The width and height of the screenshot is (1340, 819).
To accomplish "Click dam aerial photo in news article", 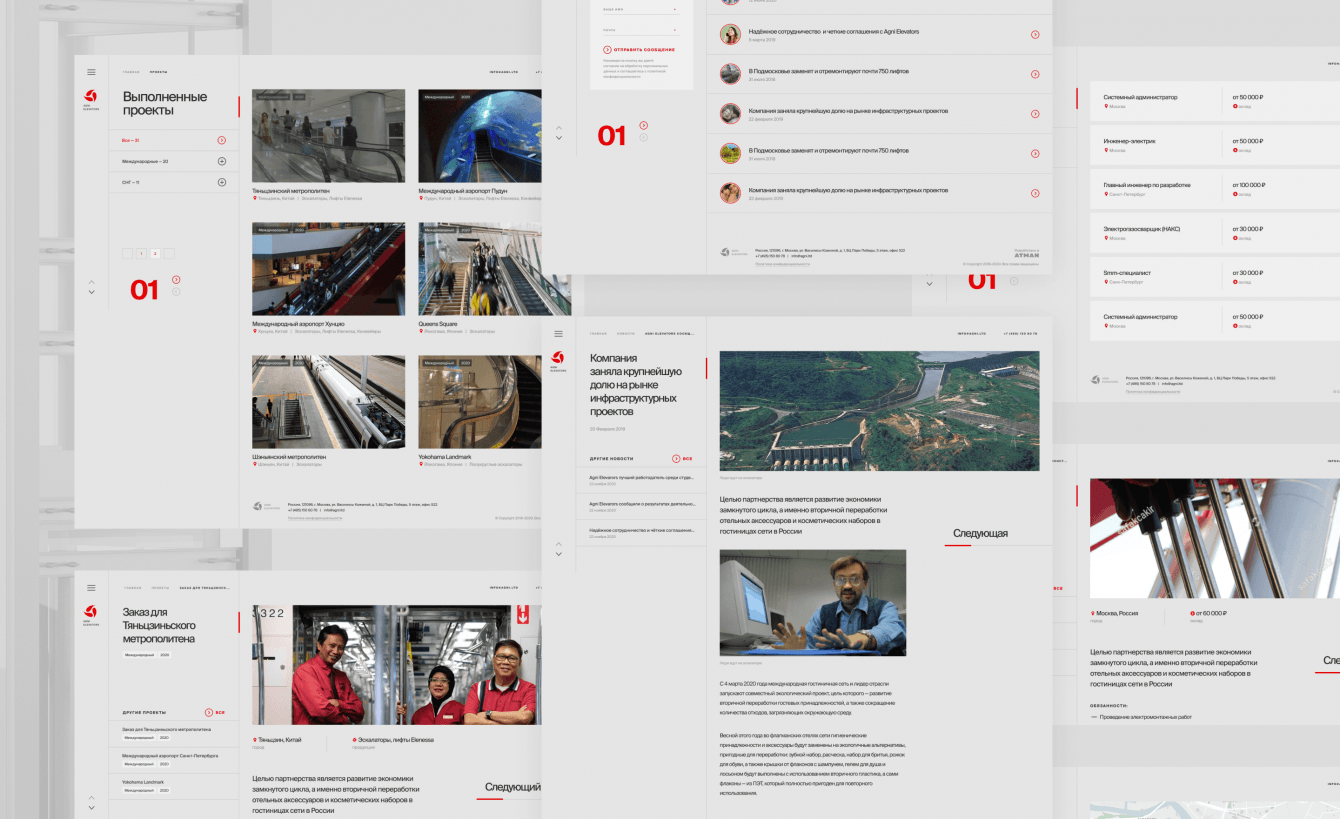I will [x=879, y=411].
